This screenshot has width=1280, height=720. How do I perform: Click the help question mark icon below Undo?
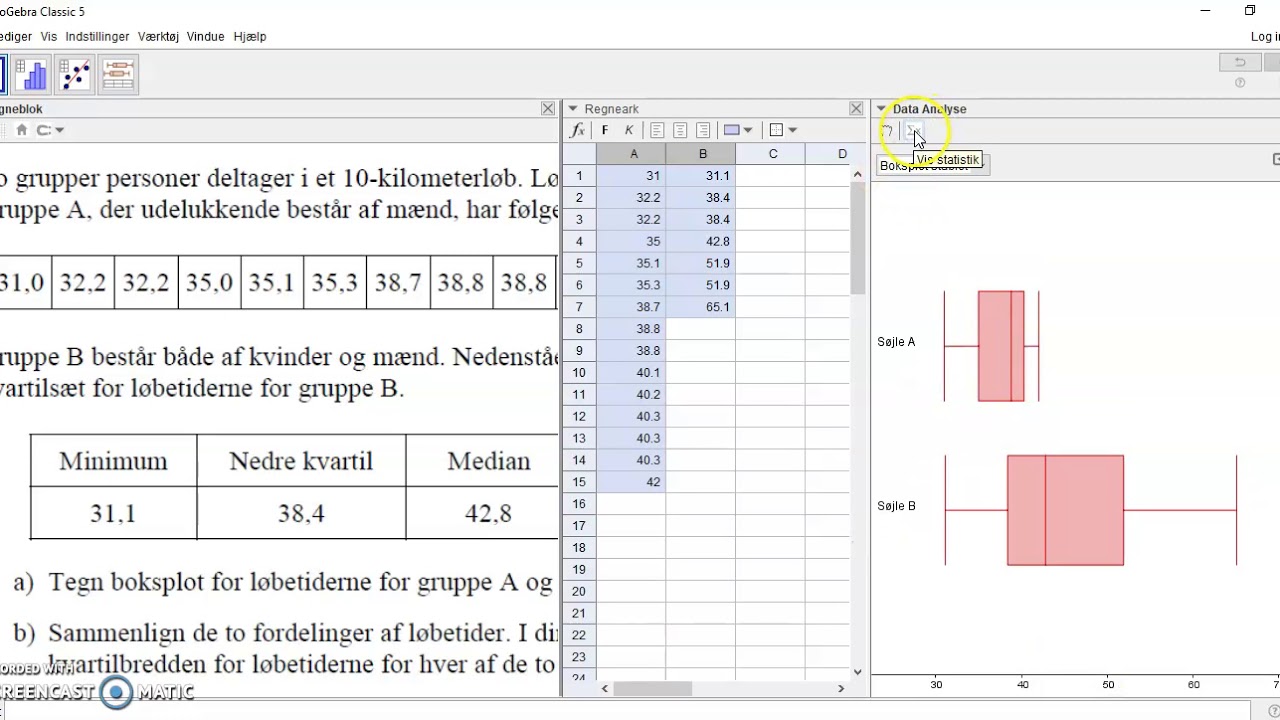click(1240, 83)
